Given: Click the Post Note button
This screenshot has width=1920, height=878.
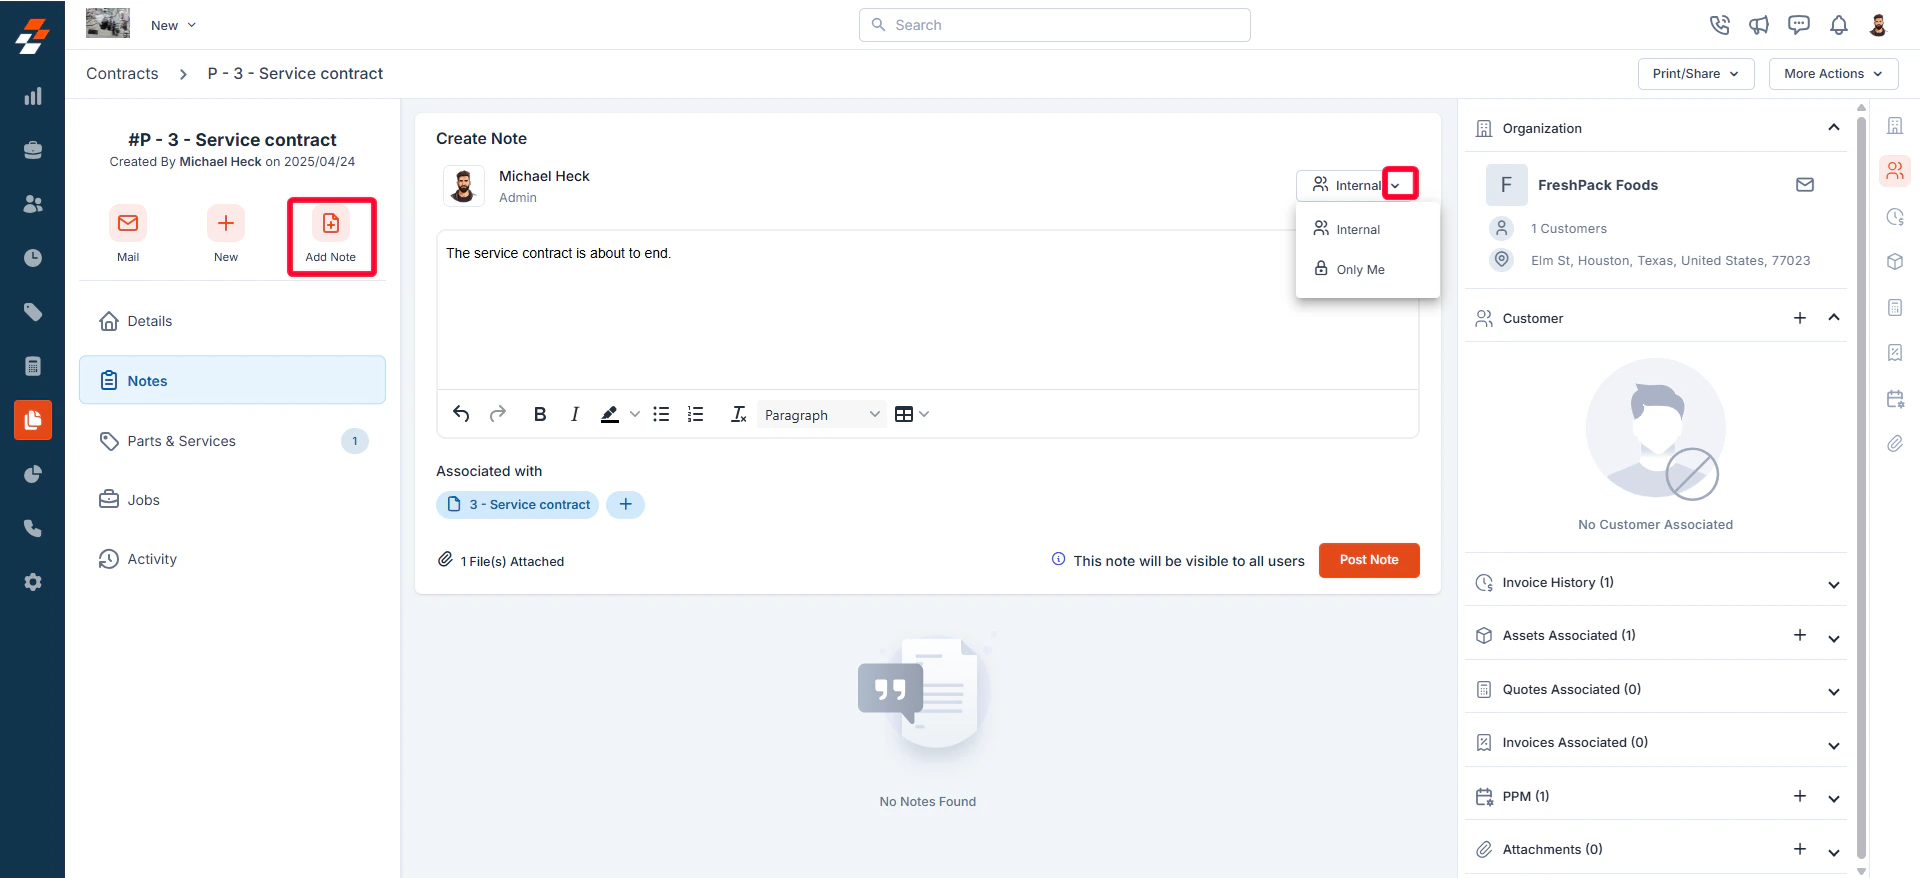Looking at the screenshot, I should [1369, 560].
